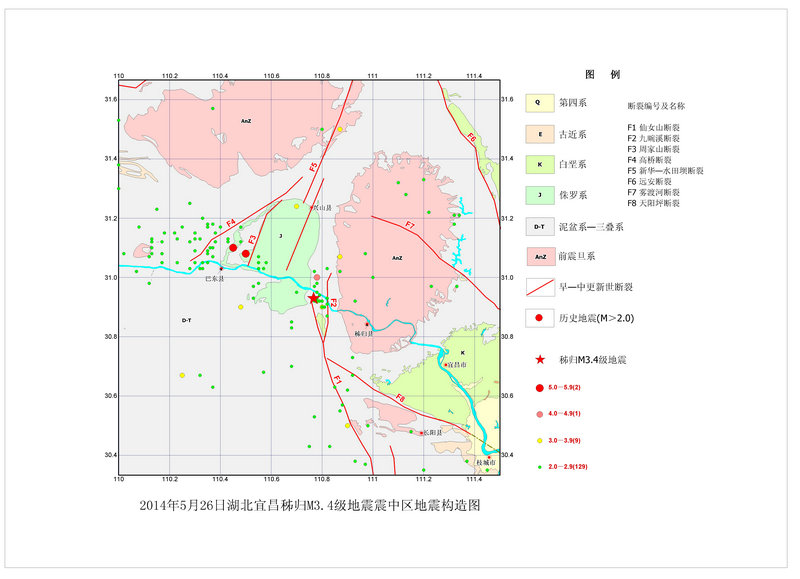Select the 5.0–5.9 magnitude red circle in legend
The image size is (800, 579).
click(x=540, y=387)
